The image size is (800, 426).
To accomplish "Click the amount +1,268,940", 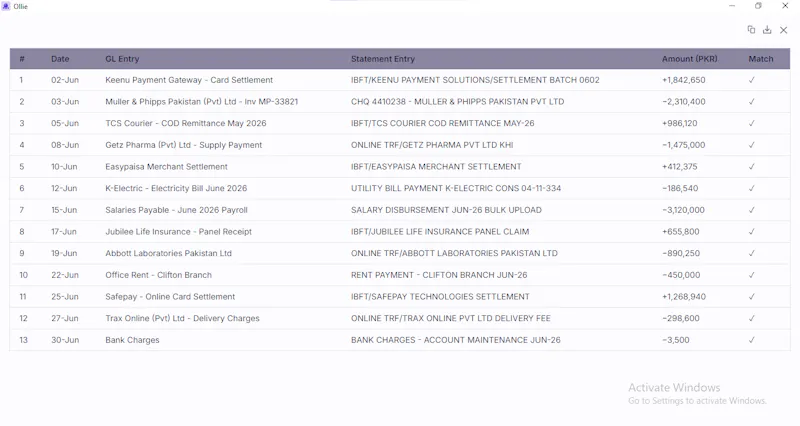I will point(684,297).
